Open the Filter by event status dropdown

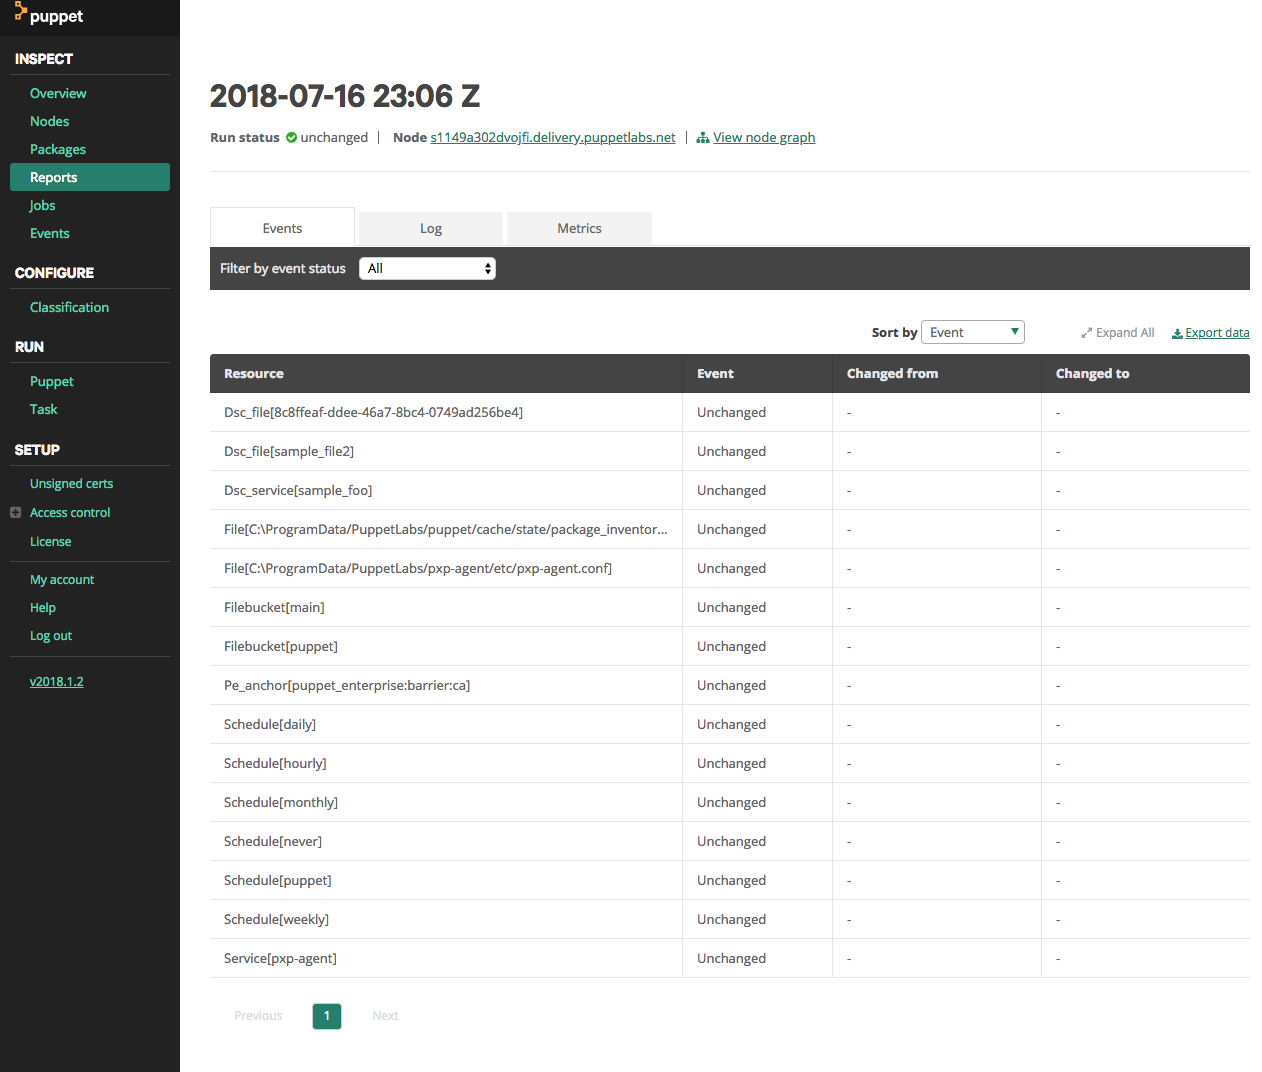(x=427, y=268)
